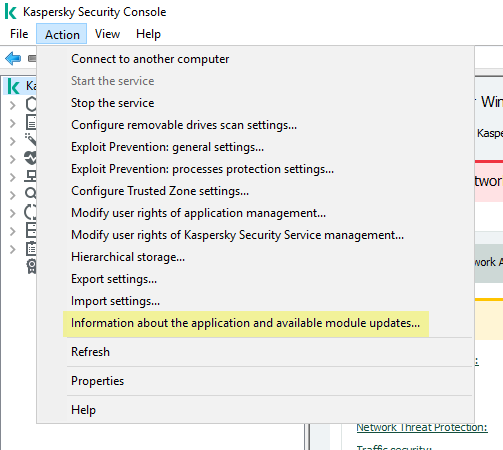
Task: Choose Connect to another computer
Action: (x=255, y=59)
